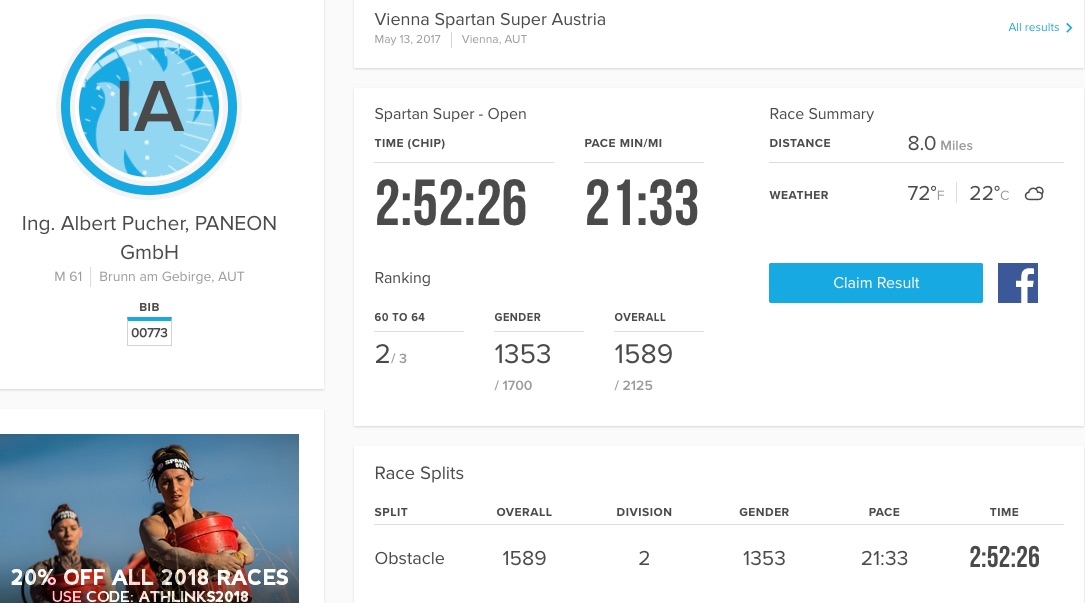The height and width of the screenshot is (603, 1085).
Task: Click the bib number 00773 box
Action: [x=149, y=332]
